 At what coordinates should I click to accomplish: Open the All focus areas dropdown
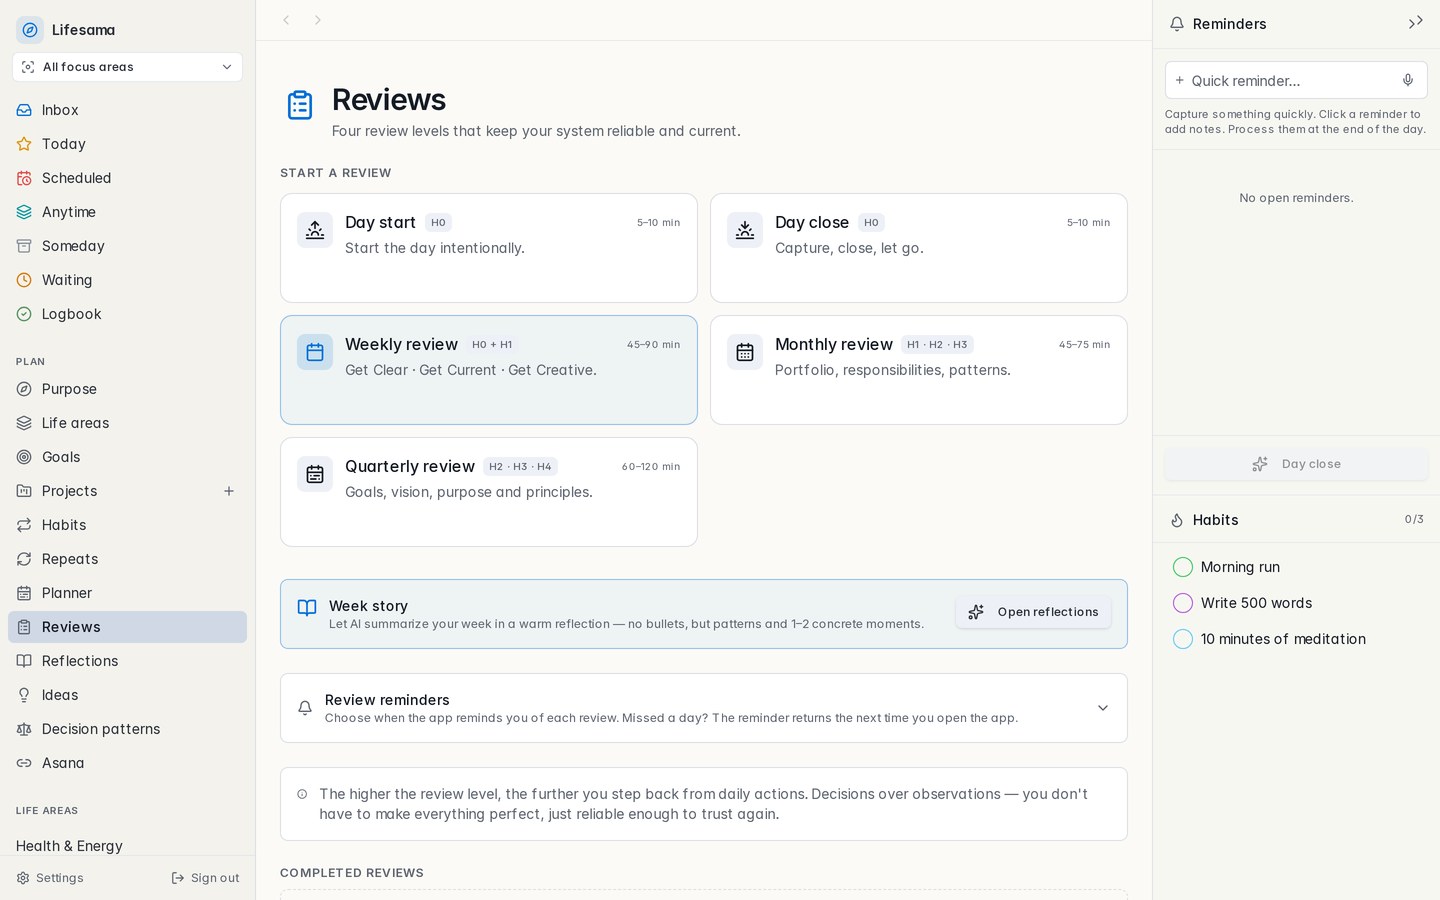pyautogui.click(x=127, y=67)
